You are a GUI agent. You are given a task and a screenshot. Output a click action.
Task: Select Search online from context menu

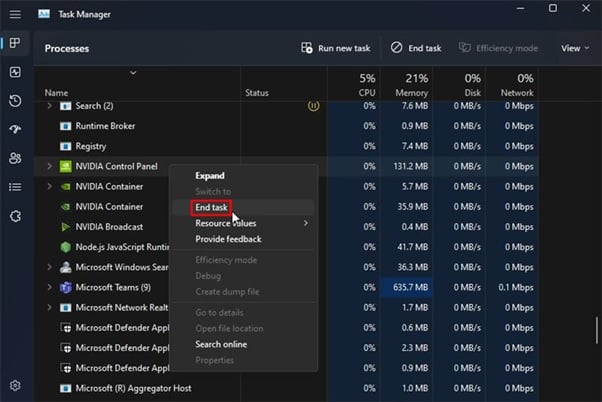tap(221, 344)
